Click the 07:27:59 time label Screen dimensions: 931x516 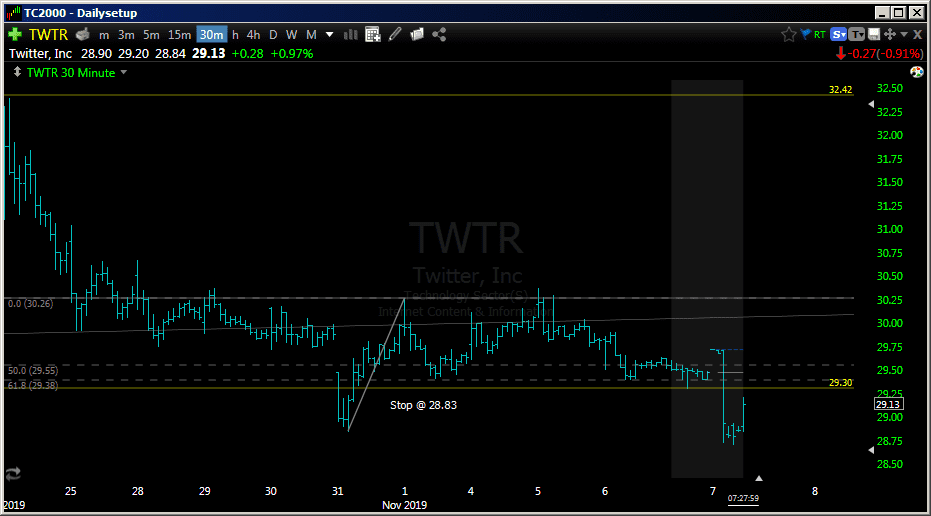(743, 498)
